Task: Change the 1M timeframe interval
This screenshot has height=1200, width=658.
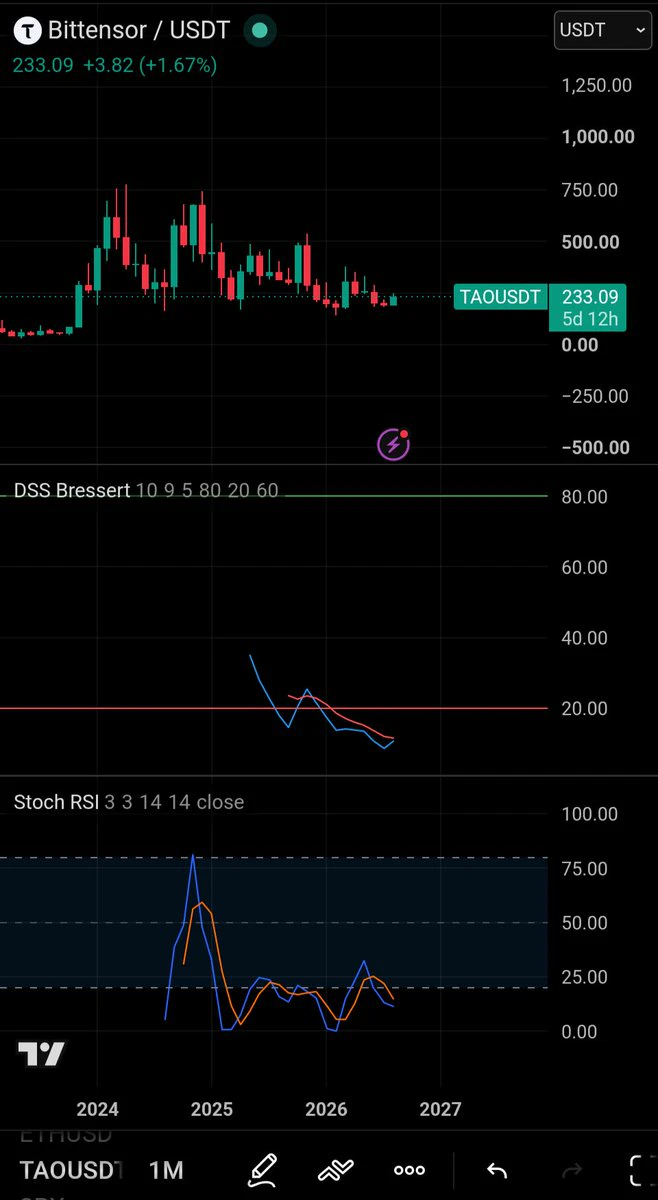Action: click(x=166, y=1170)
